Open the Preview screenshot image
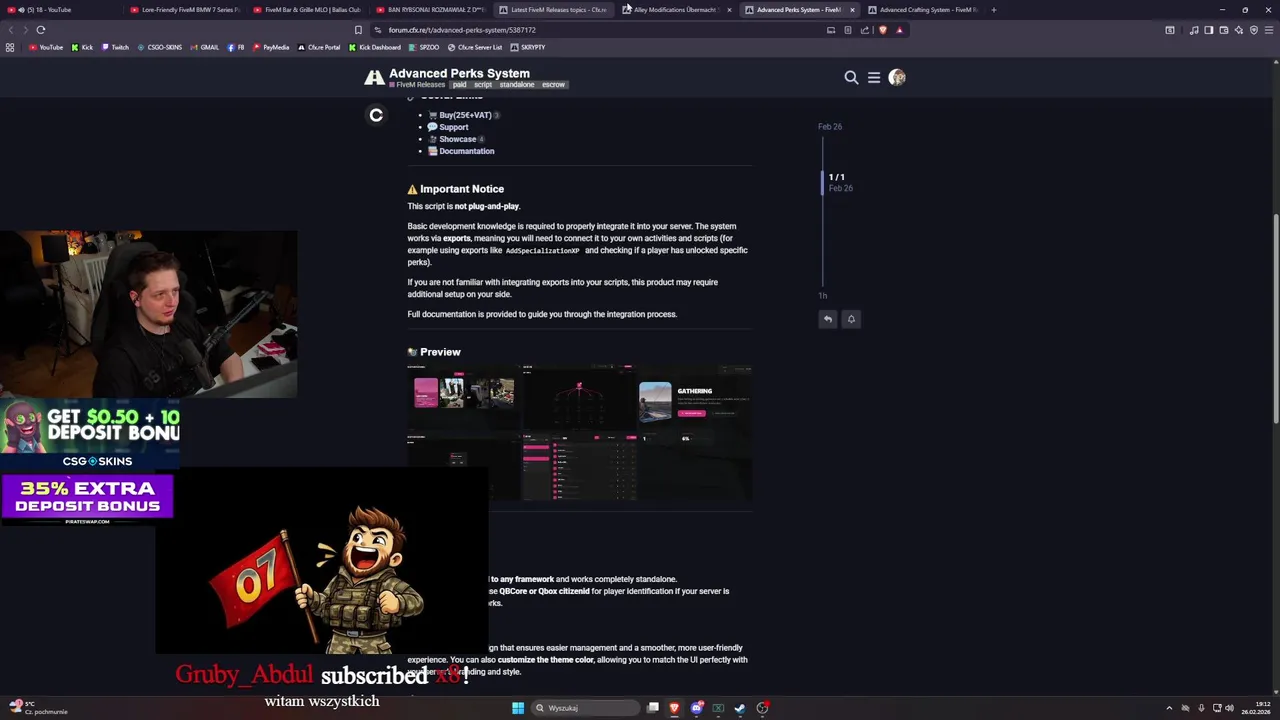 pyautogui.click(x=579, y=432)
